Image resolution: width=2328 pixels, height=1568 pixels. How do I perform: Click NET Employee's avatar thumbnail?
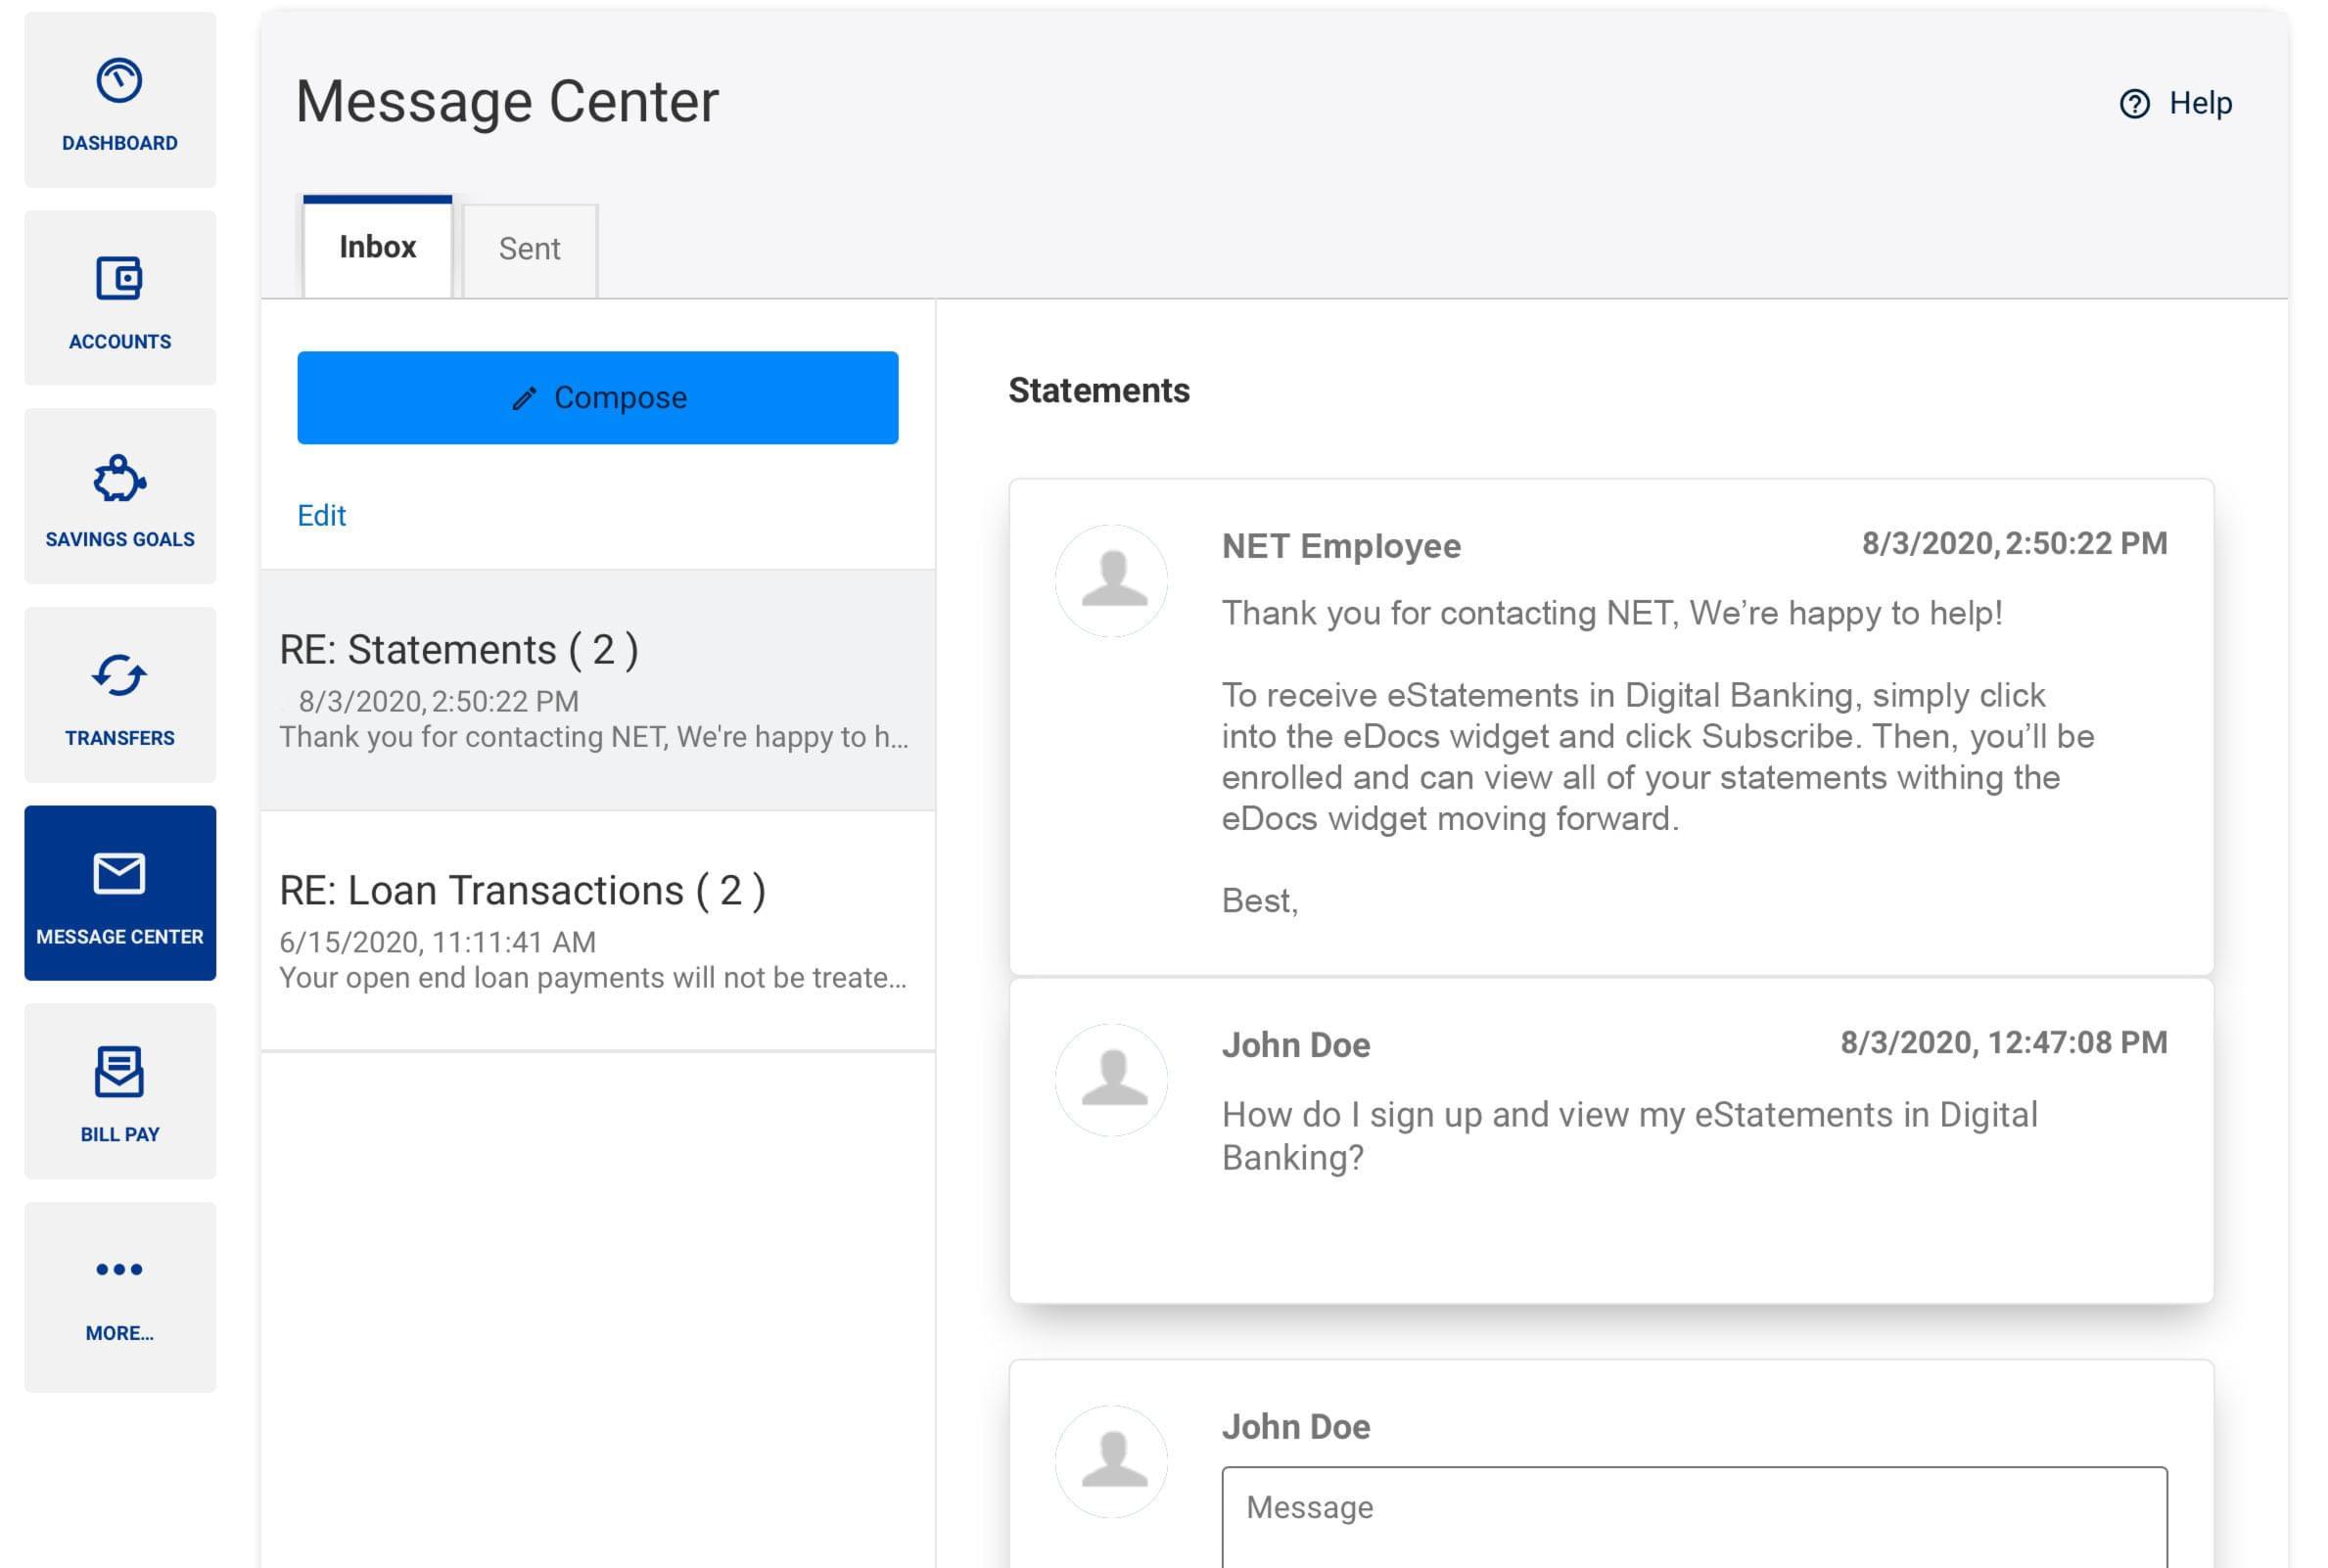click(1112, 581)
